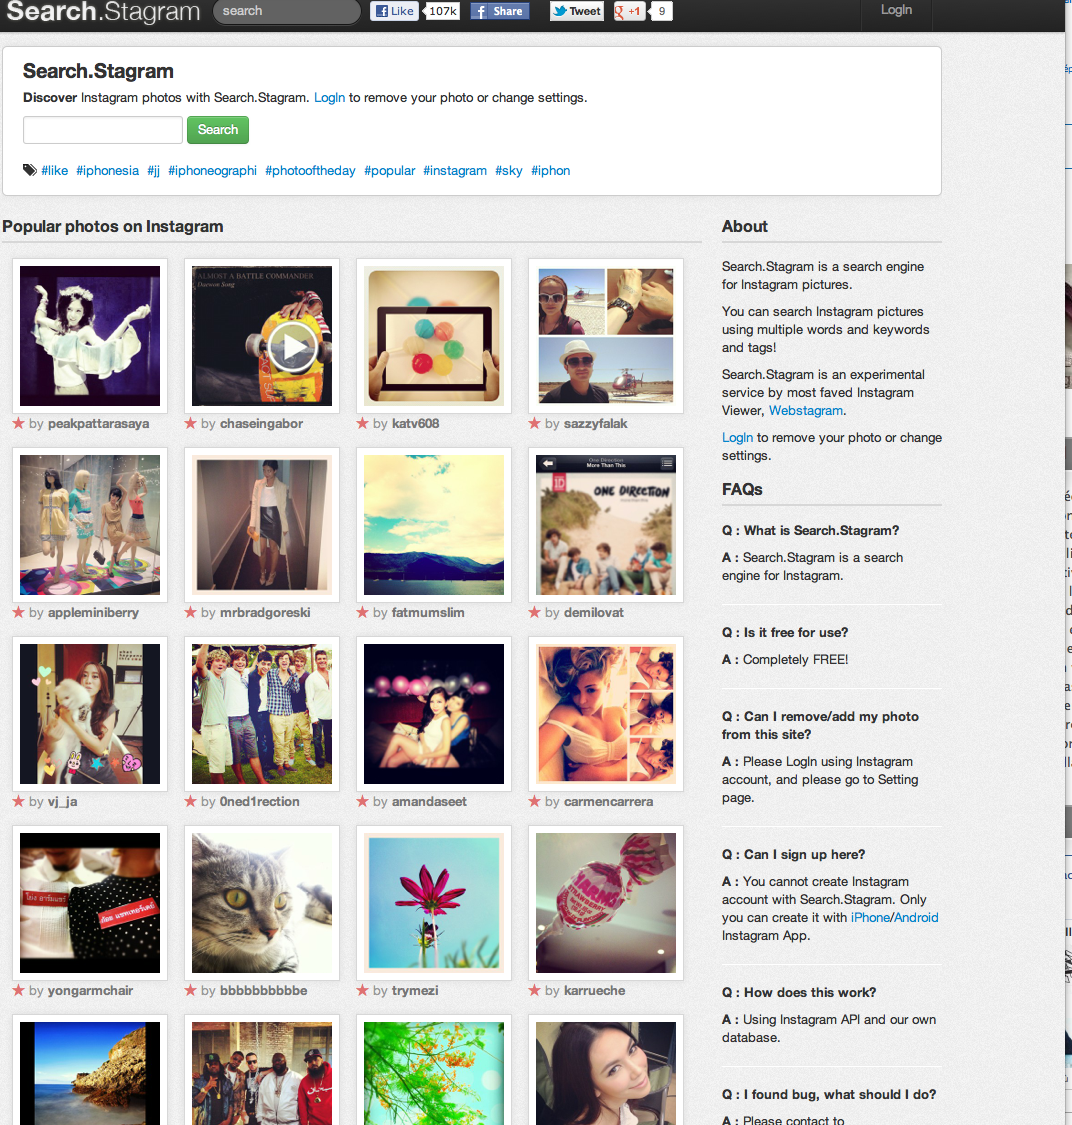1072x1125 pixels.
Task: Select the #iphoneographi hashtag
Action: pos(212,171)
